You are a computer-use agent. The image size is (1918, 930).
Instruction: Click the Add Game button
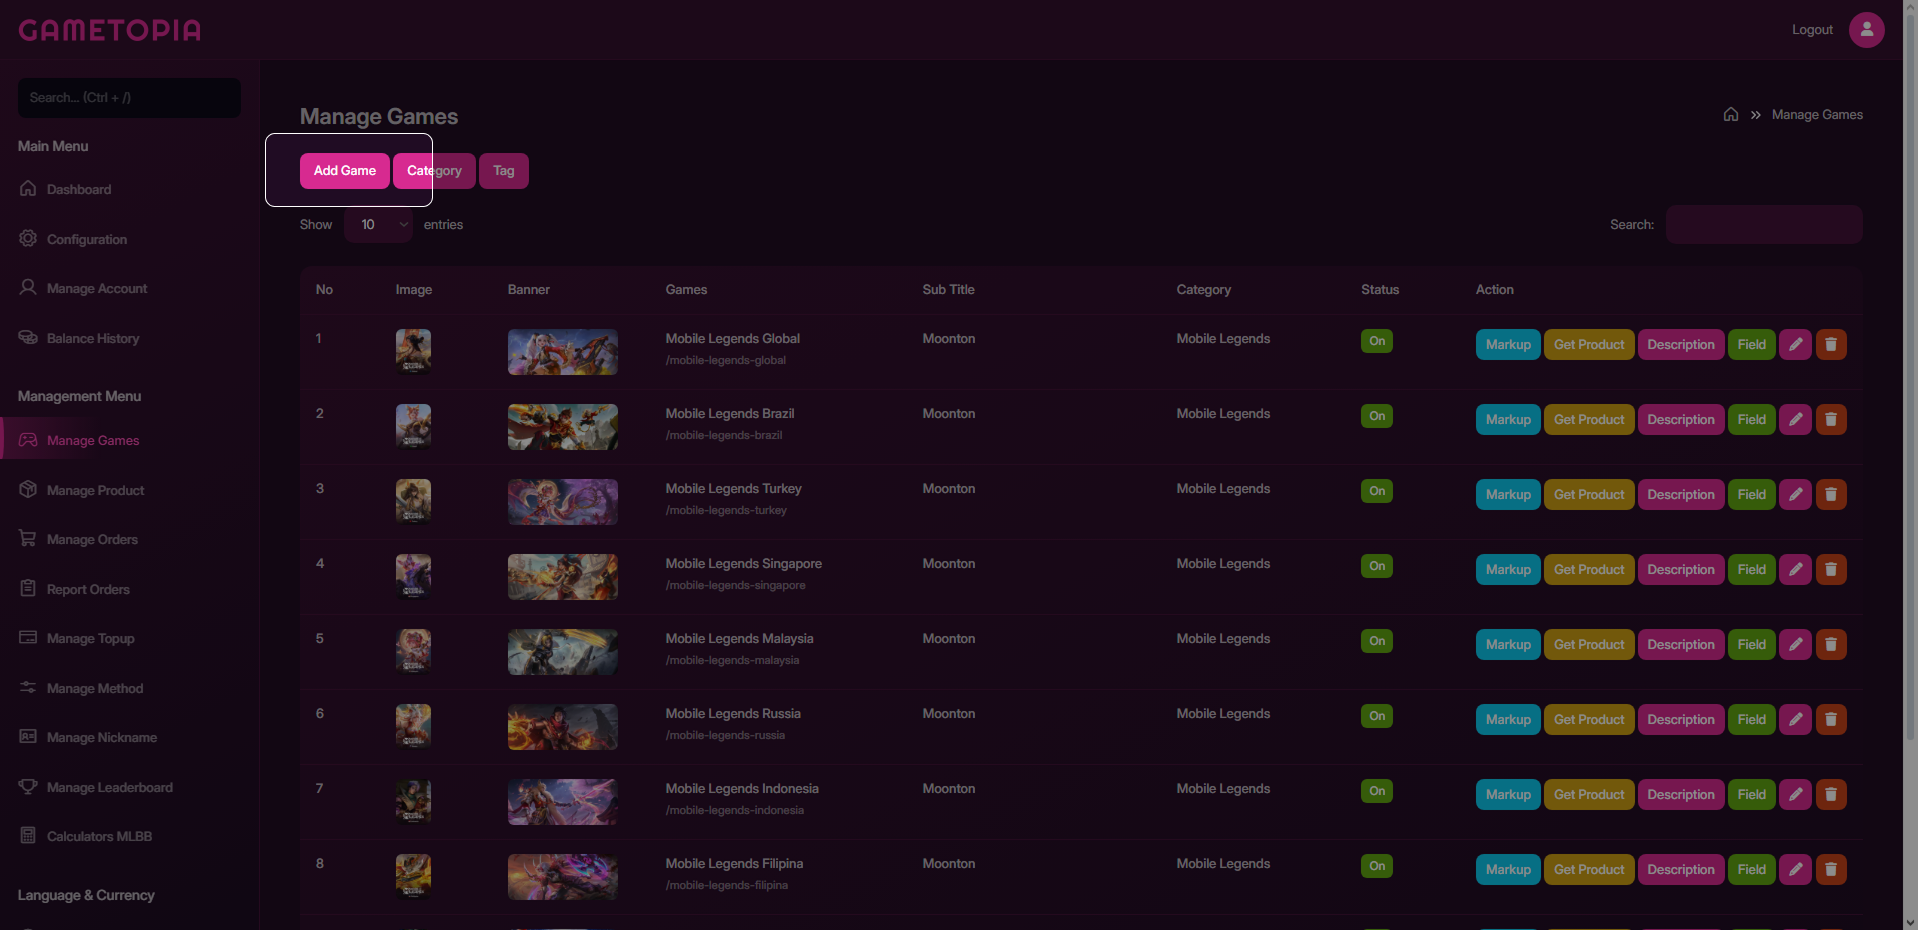(345, 171)
